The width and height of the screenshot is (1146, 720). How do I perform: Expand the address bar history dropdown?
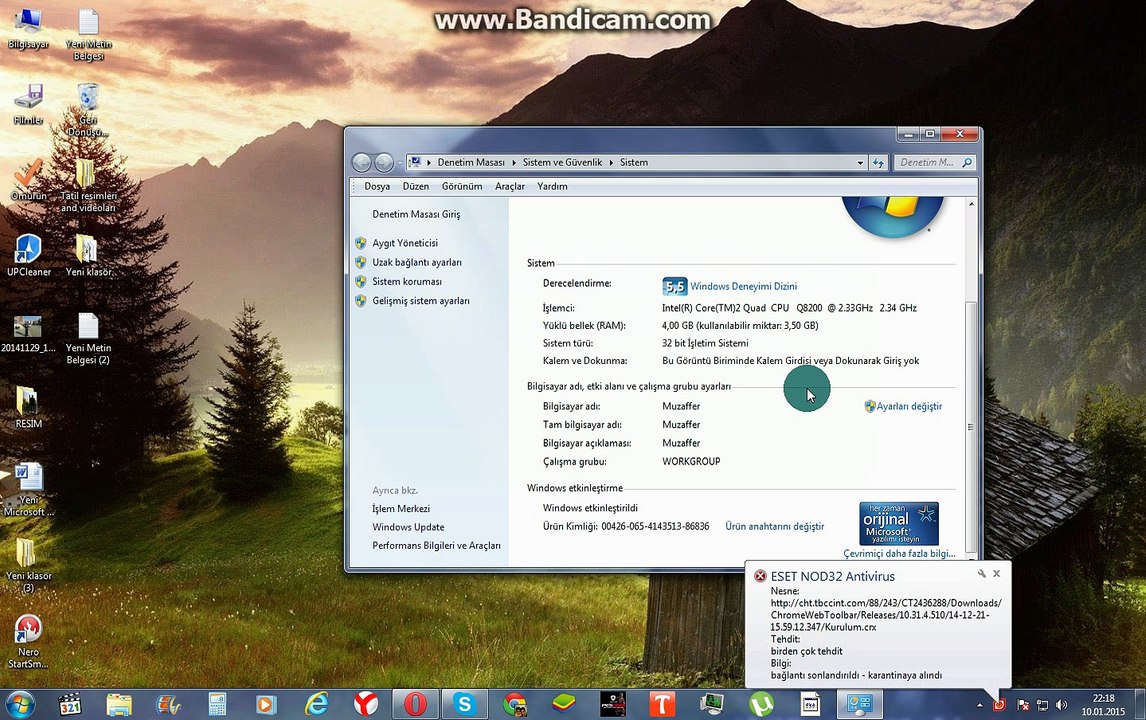(860, 163)
